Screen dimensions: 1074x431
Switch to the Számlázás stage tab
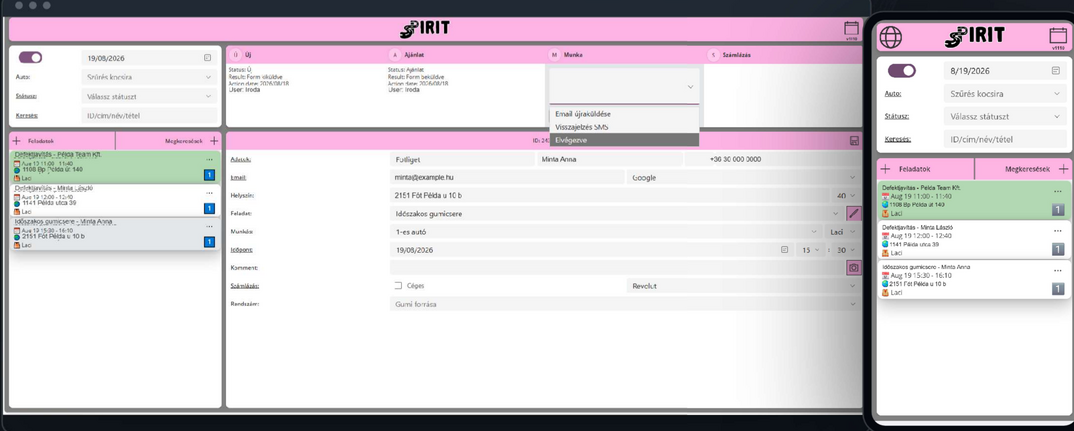tap(783, 55)
